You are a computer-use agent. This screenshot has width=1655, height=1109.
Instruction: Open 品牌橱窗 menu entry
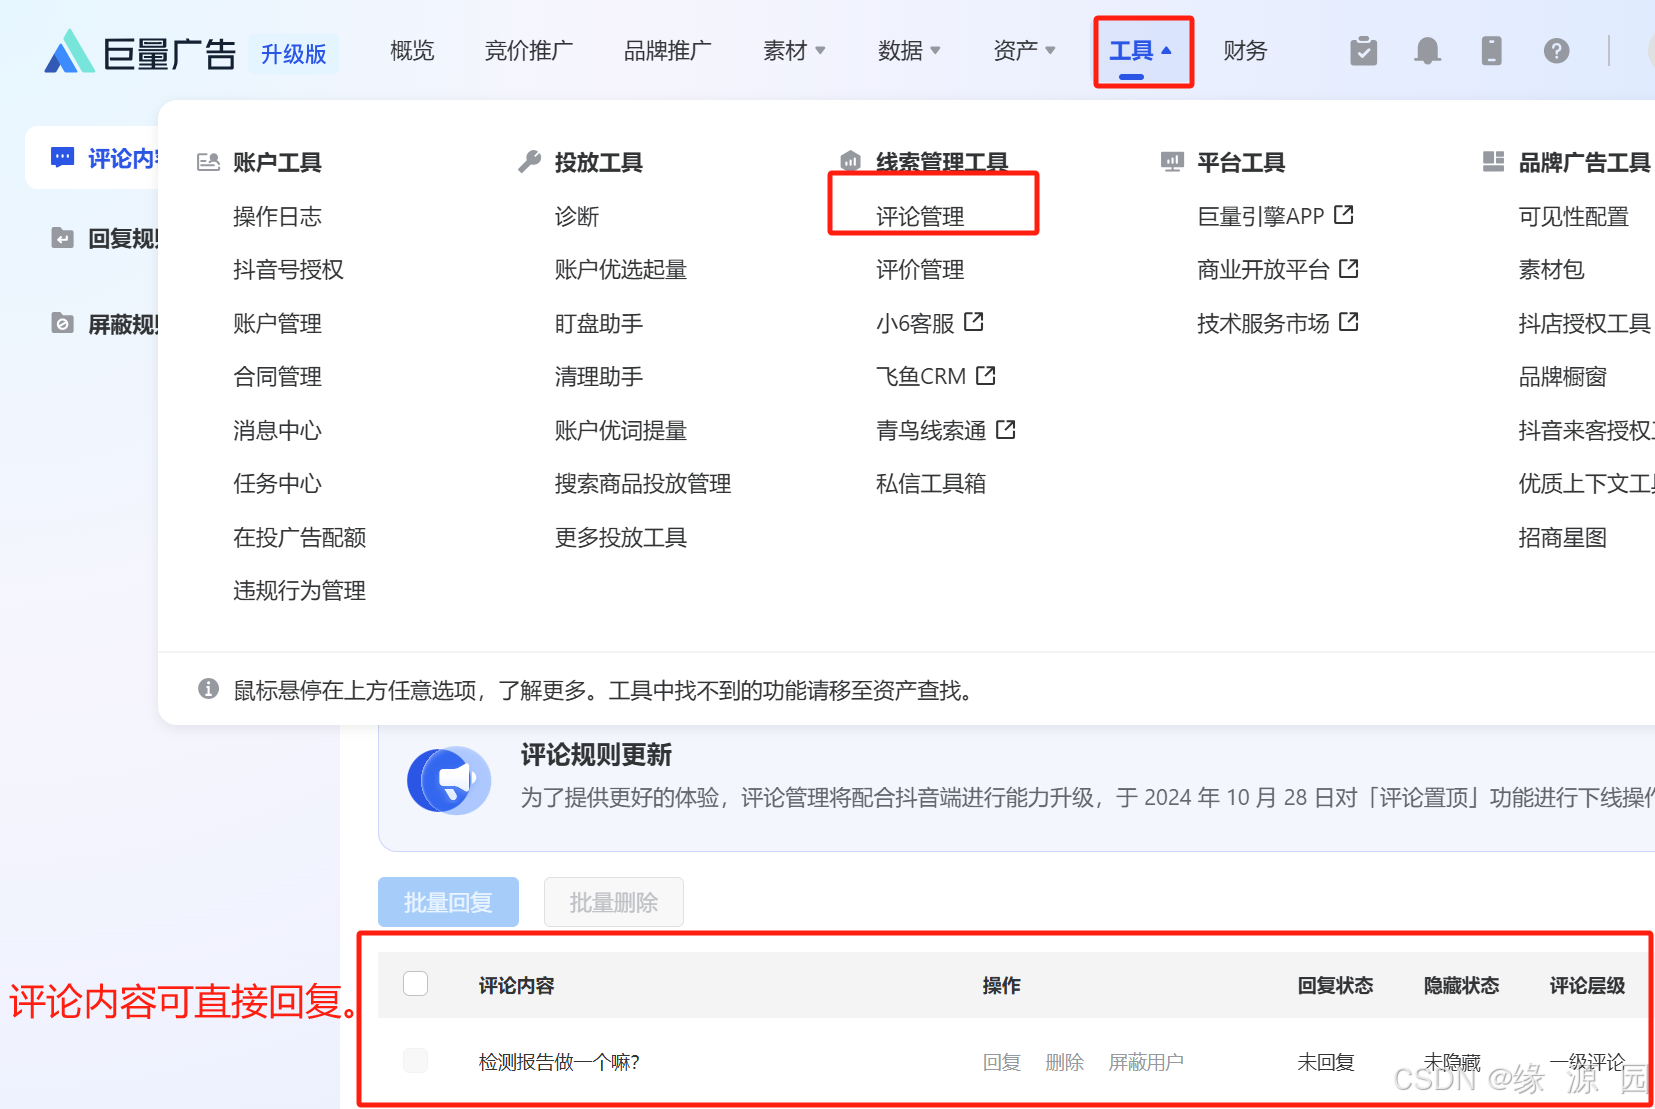pos(1562,377)
